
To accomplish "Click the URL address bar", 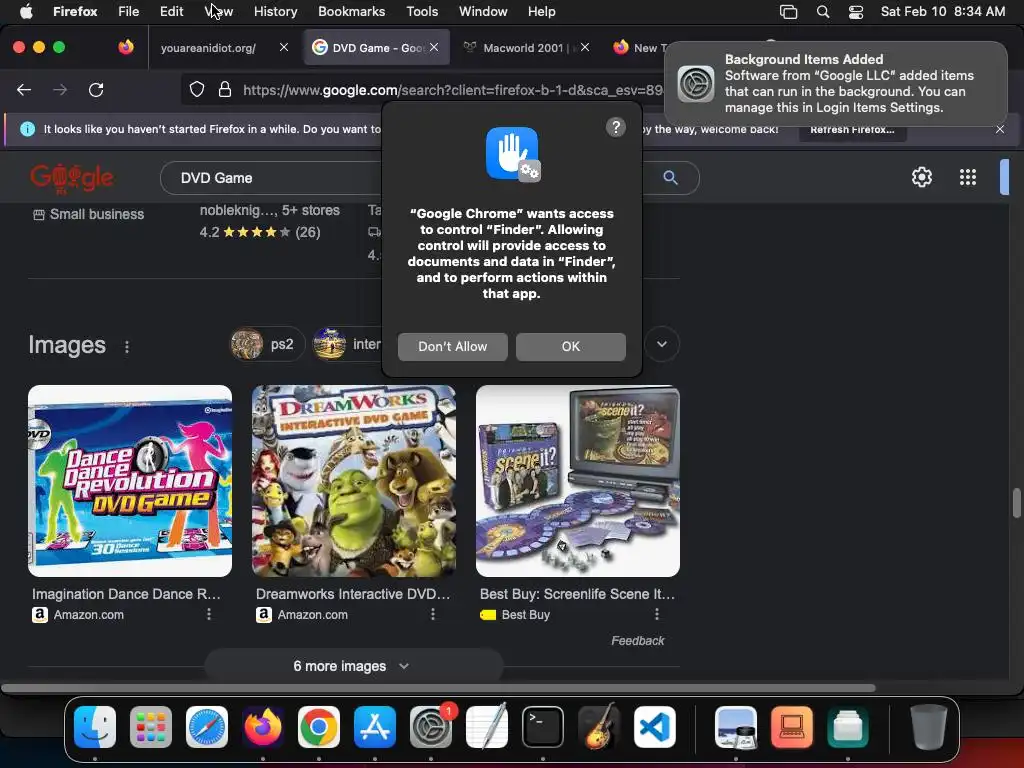I will coord(451,89).
